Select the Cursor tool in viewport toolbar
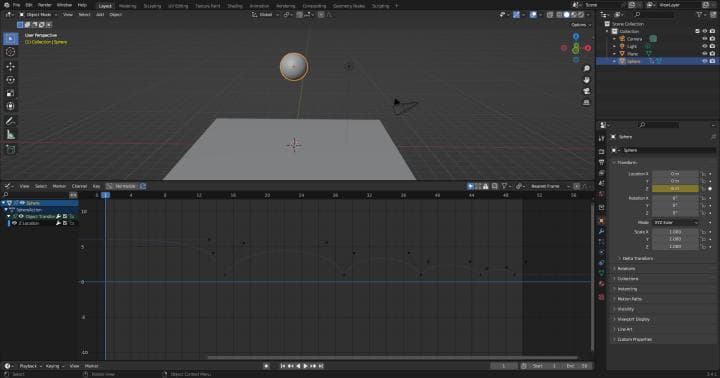The height and width of the screenshot is (378, 720). 10,52
